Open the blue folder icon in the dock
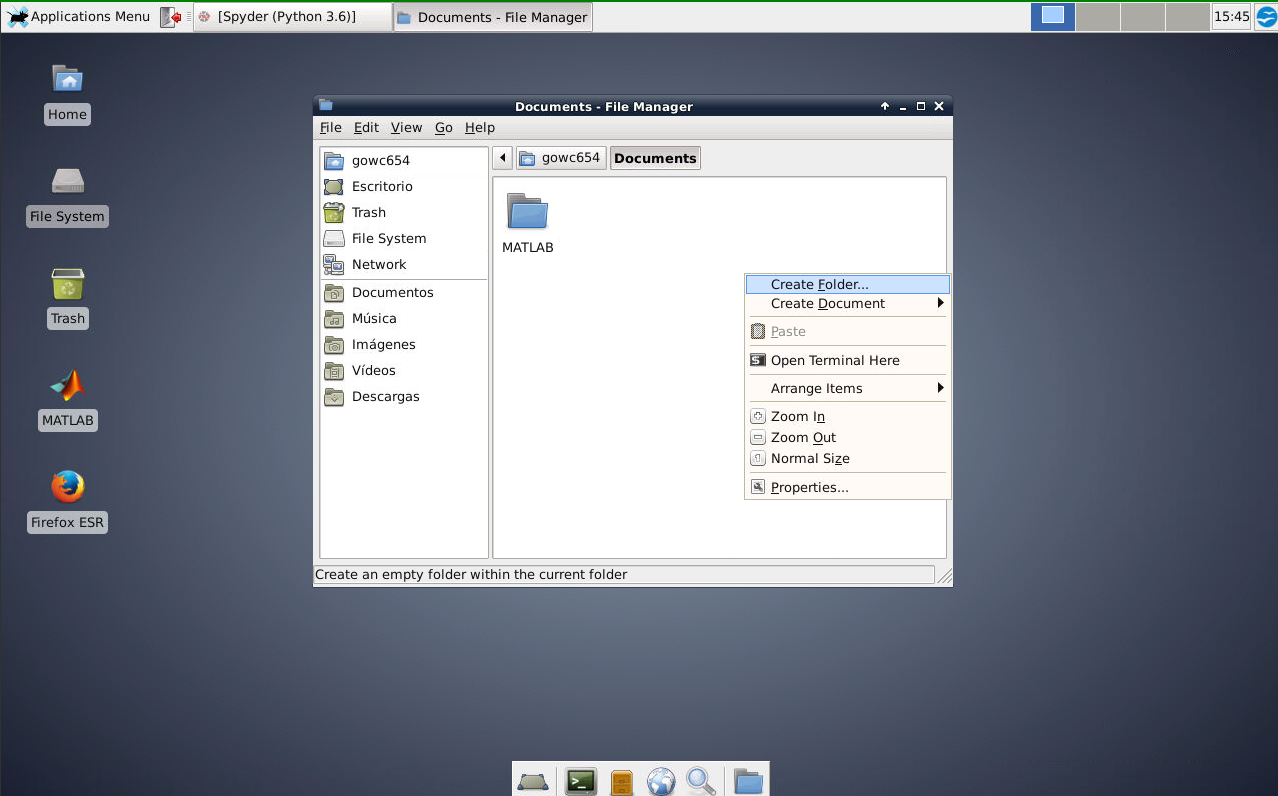 tap(748, 781)
